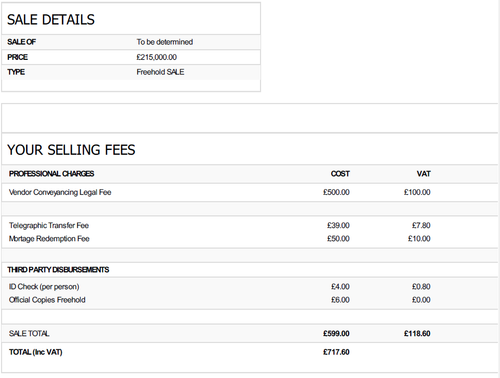This screenshot has width=500, height=378.
Task: Click the PROFESSIONAL CHARGES column header
Action: [x=52, y=174]
